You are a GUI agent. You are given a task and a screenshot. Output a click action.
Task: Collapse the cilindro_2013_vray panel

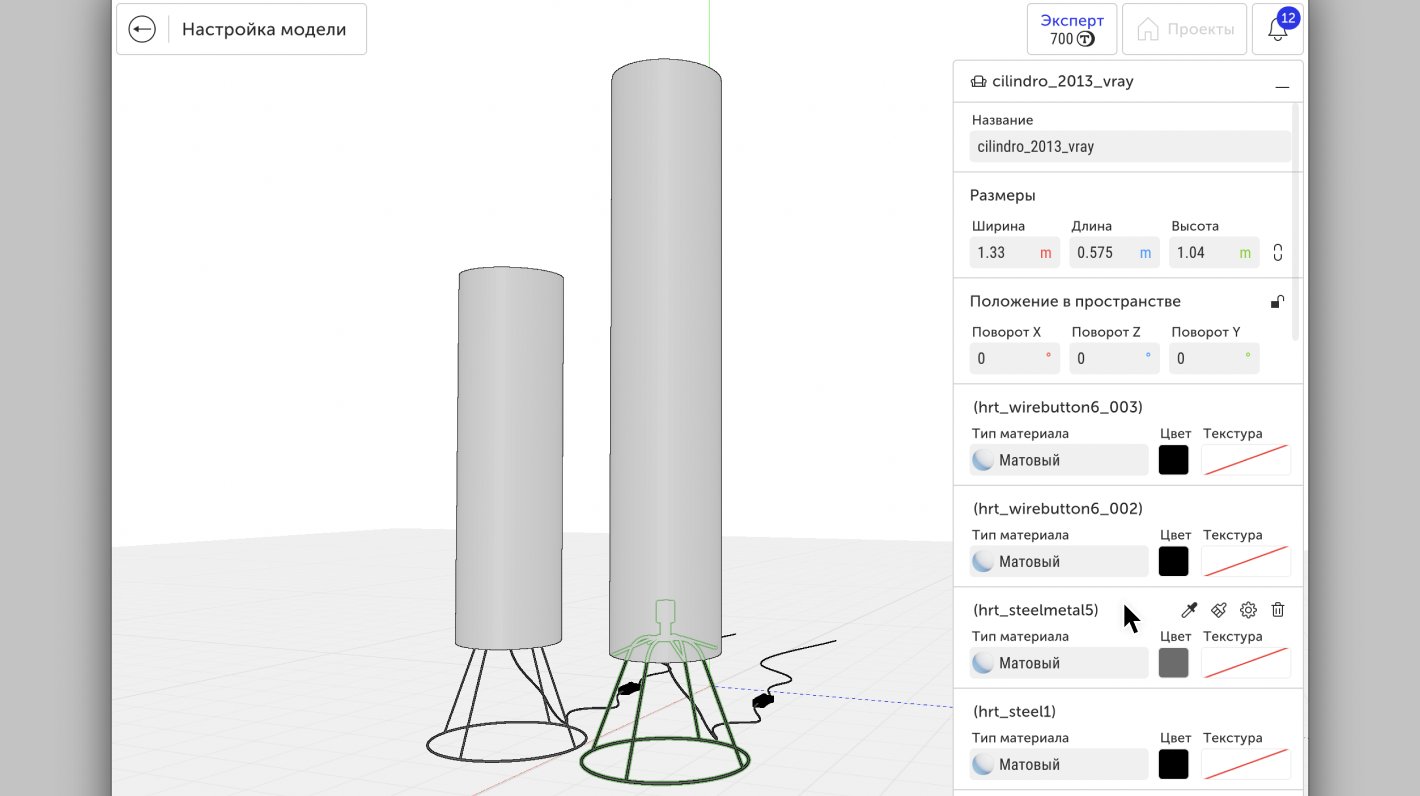(x=1282, y=84)
